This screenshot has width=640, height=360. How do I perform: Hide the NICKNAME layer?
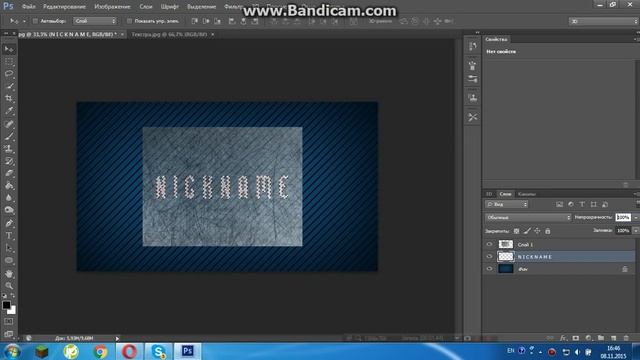[489, 256]
